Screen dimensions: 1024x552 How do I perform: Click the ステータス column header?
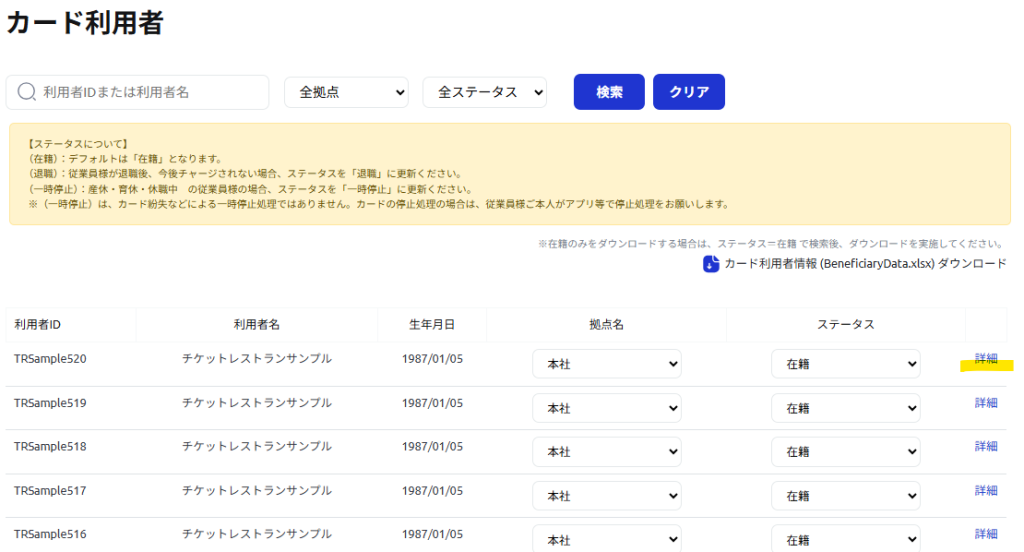(845, 325)
